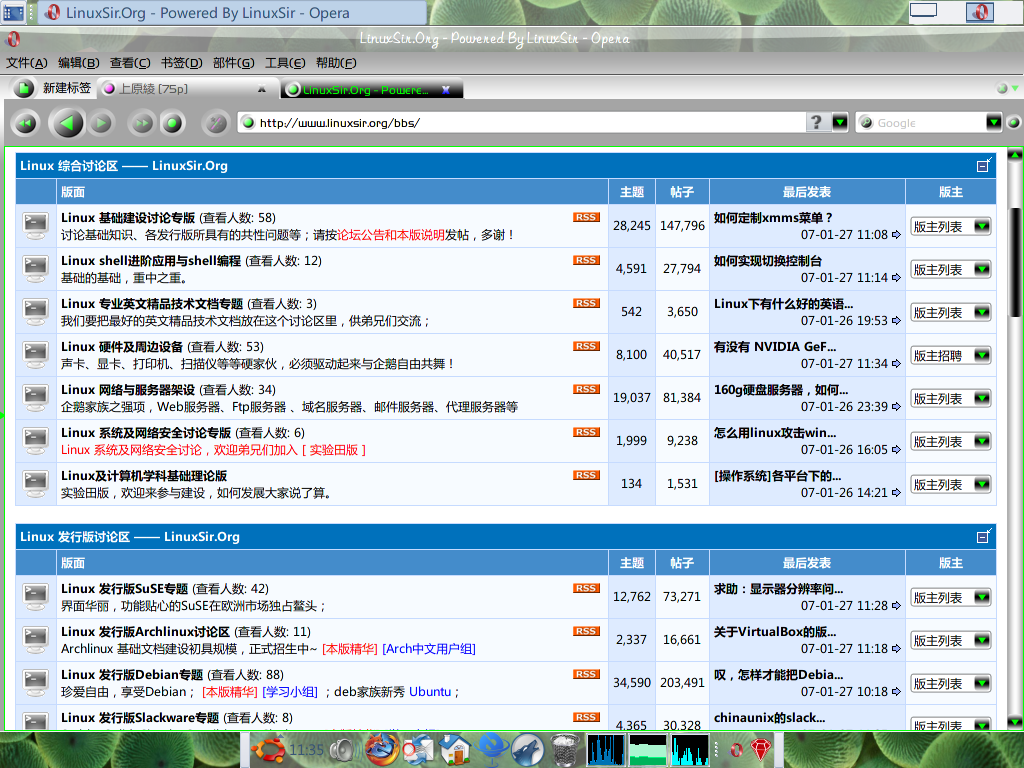Click the last-post arrow icon beside 07-01-26 16:05
This screenshot has height=768, width=1024.
pyautogui.click(x=896, y=449)
